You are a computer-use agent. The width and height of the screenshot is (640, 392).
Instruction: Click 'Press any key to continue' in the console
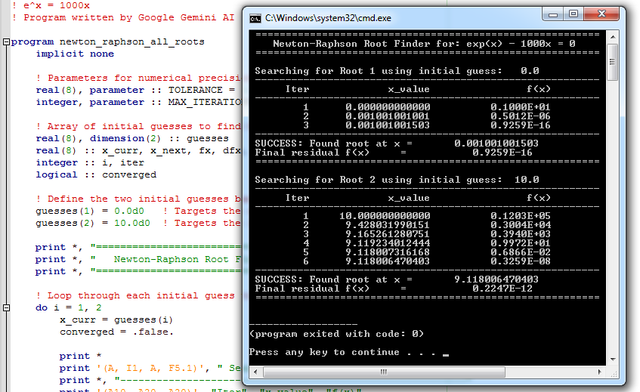coord(324,352)
